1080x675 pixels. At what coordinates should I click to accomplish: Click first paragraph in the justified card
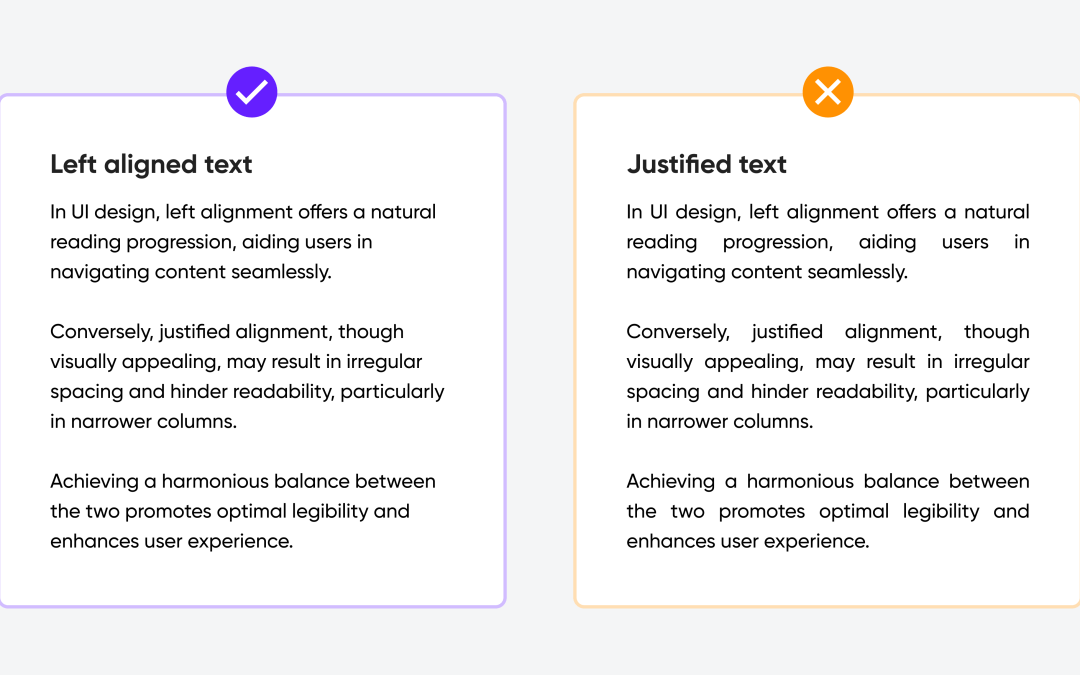828,241
